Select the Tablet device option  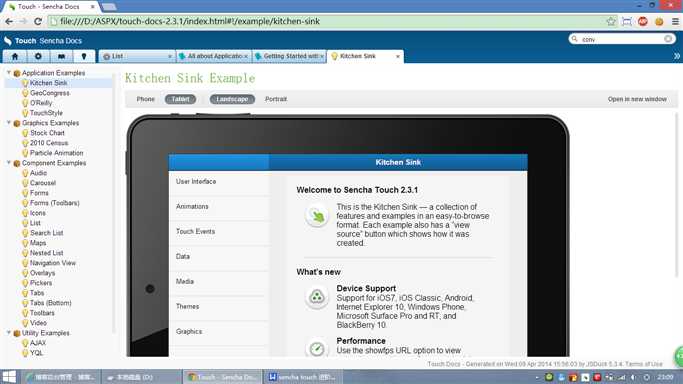[180, 99]
